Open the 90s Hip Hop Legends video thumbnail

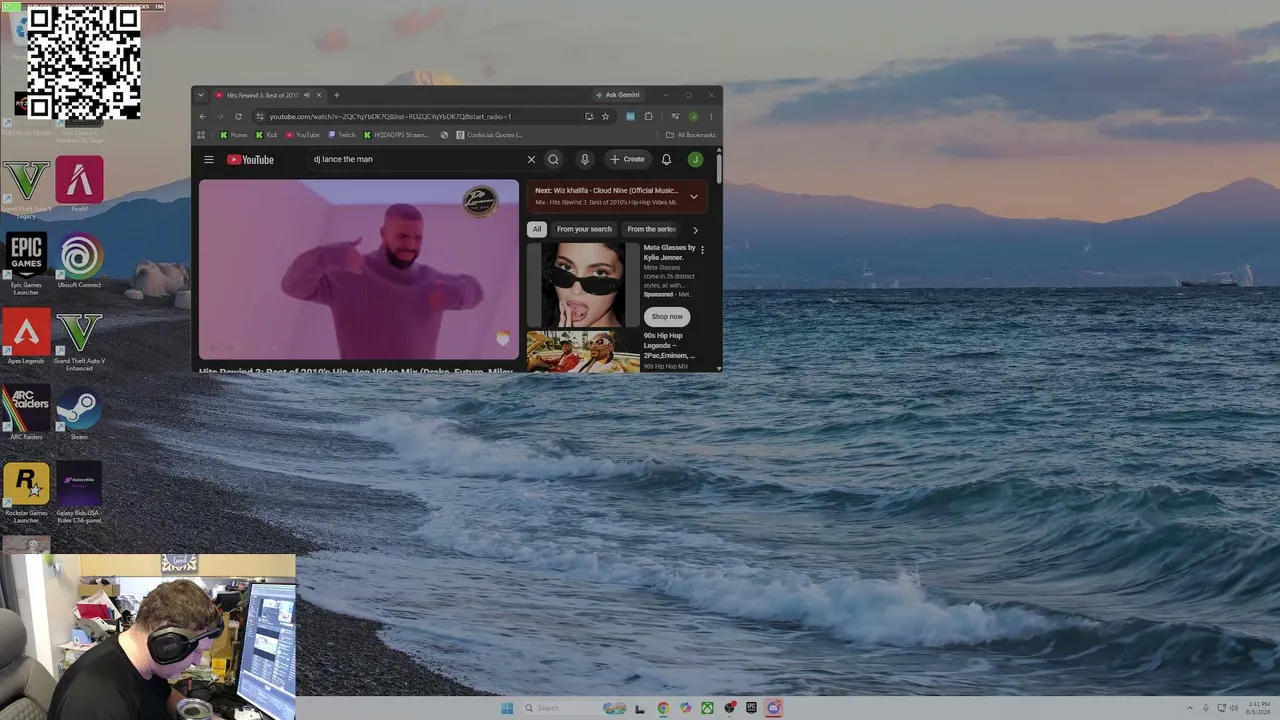(x=583, y=352)
